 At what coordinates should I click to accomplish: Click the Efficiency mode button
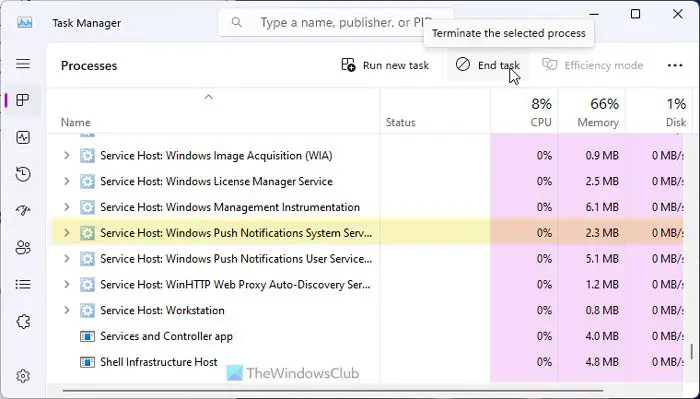click(x=592, y=65)
